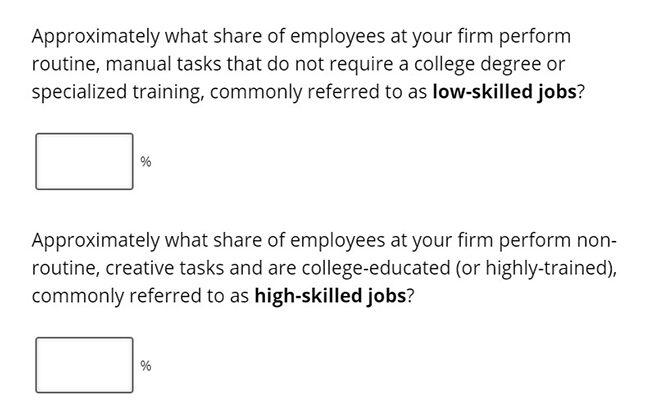
Task: Click the percent sign beside the low-skilled input
Action: click(146, 161)
